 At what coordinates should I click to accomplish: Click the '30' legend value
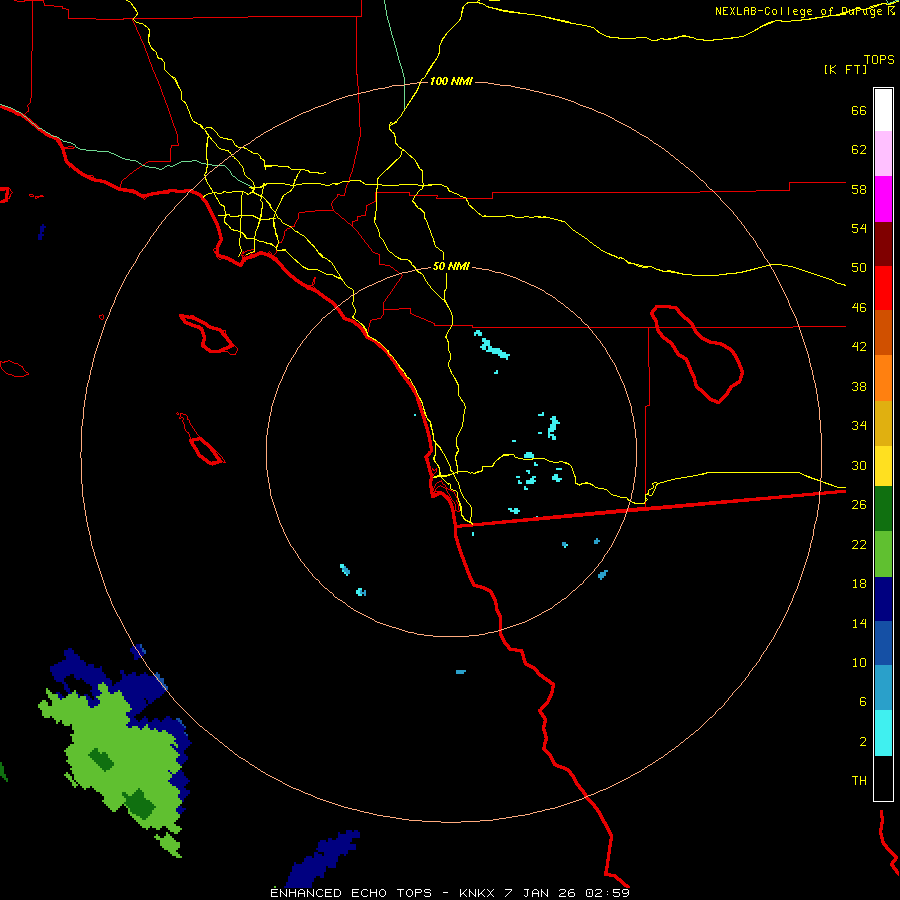coord(859,465)
